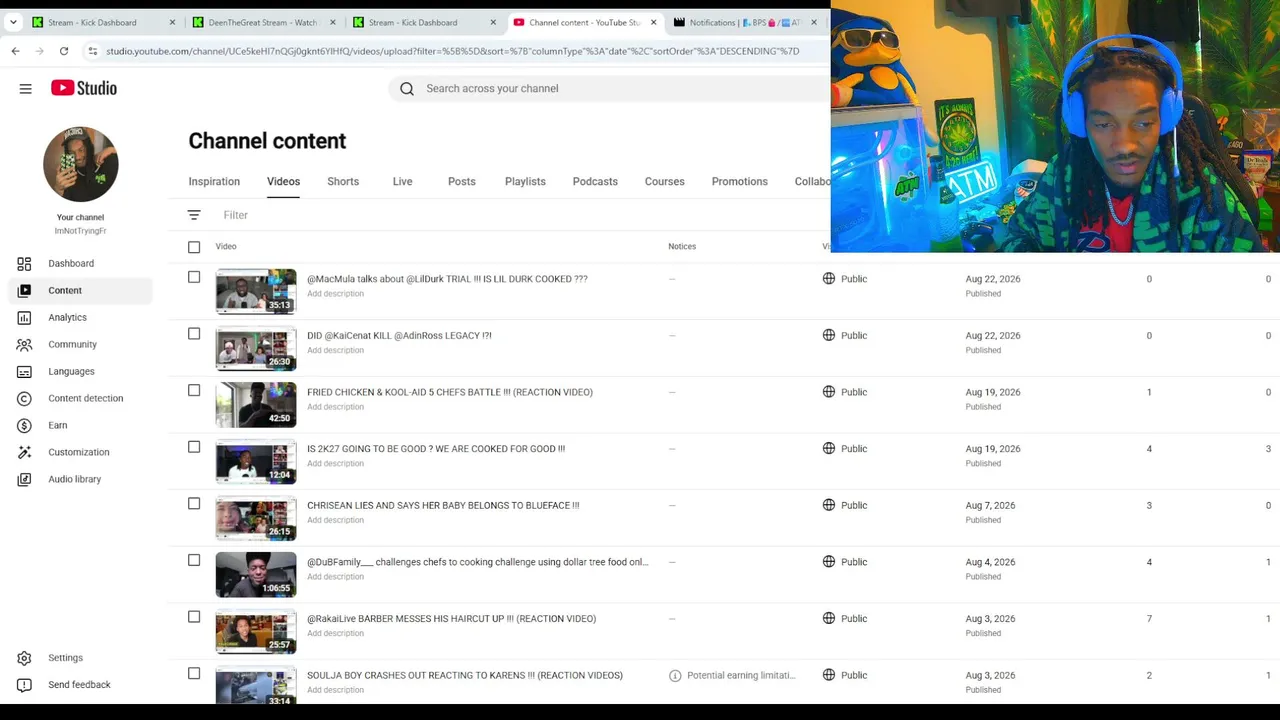The width and height of the screenshot is (1280, 720).
Task: Switch to the Promotions tab
Action: 740,182
